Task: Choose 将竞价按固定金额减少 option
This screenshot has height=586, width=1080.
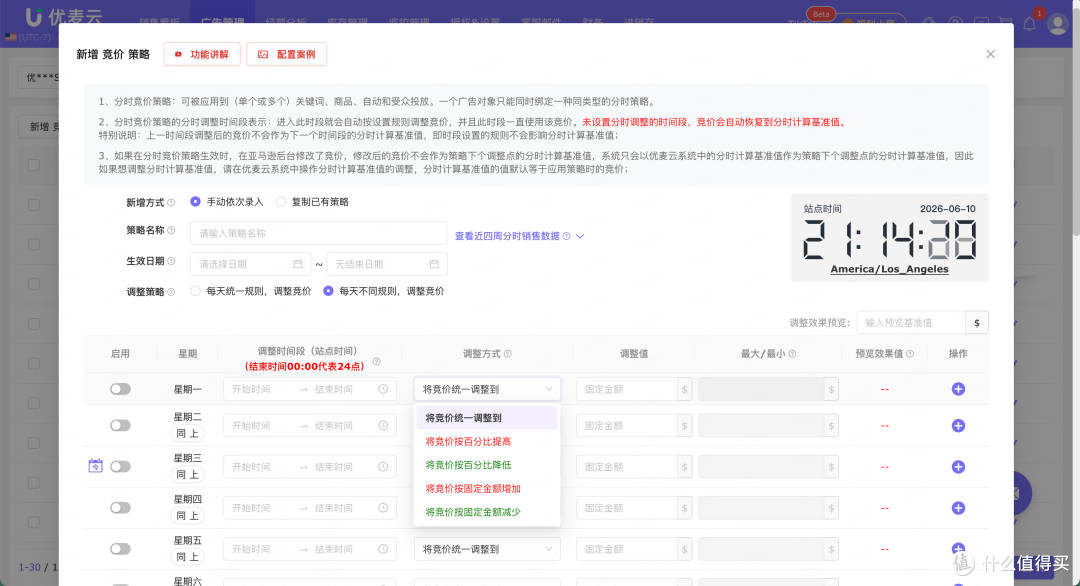Action: 487,512
